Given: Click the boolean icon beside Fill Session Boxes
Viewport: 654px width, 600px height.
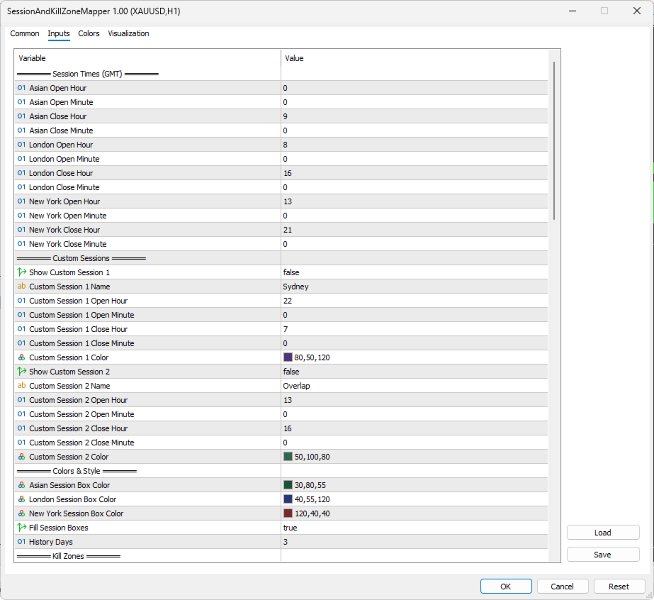Looking at the screenshot, I should pos(22,527).
